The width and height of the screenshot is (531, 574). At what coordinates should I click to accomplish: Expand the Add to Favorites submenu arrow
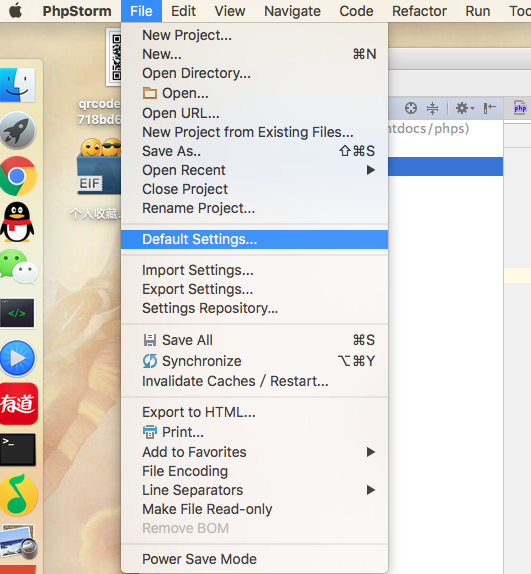[x=371, y=452]
